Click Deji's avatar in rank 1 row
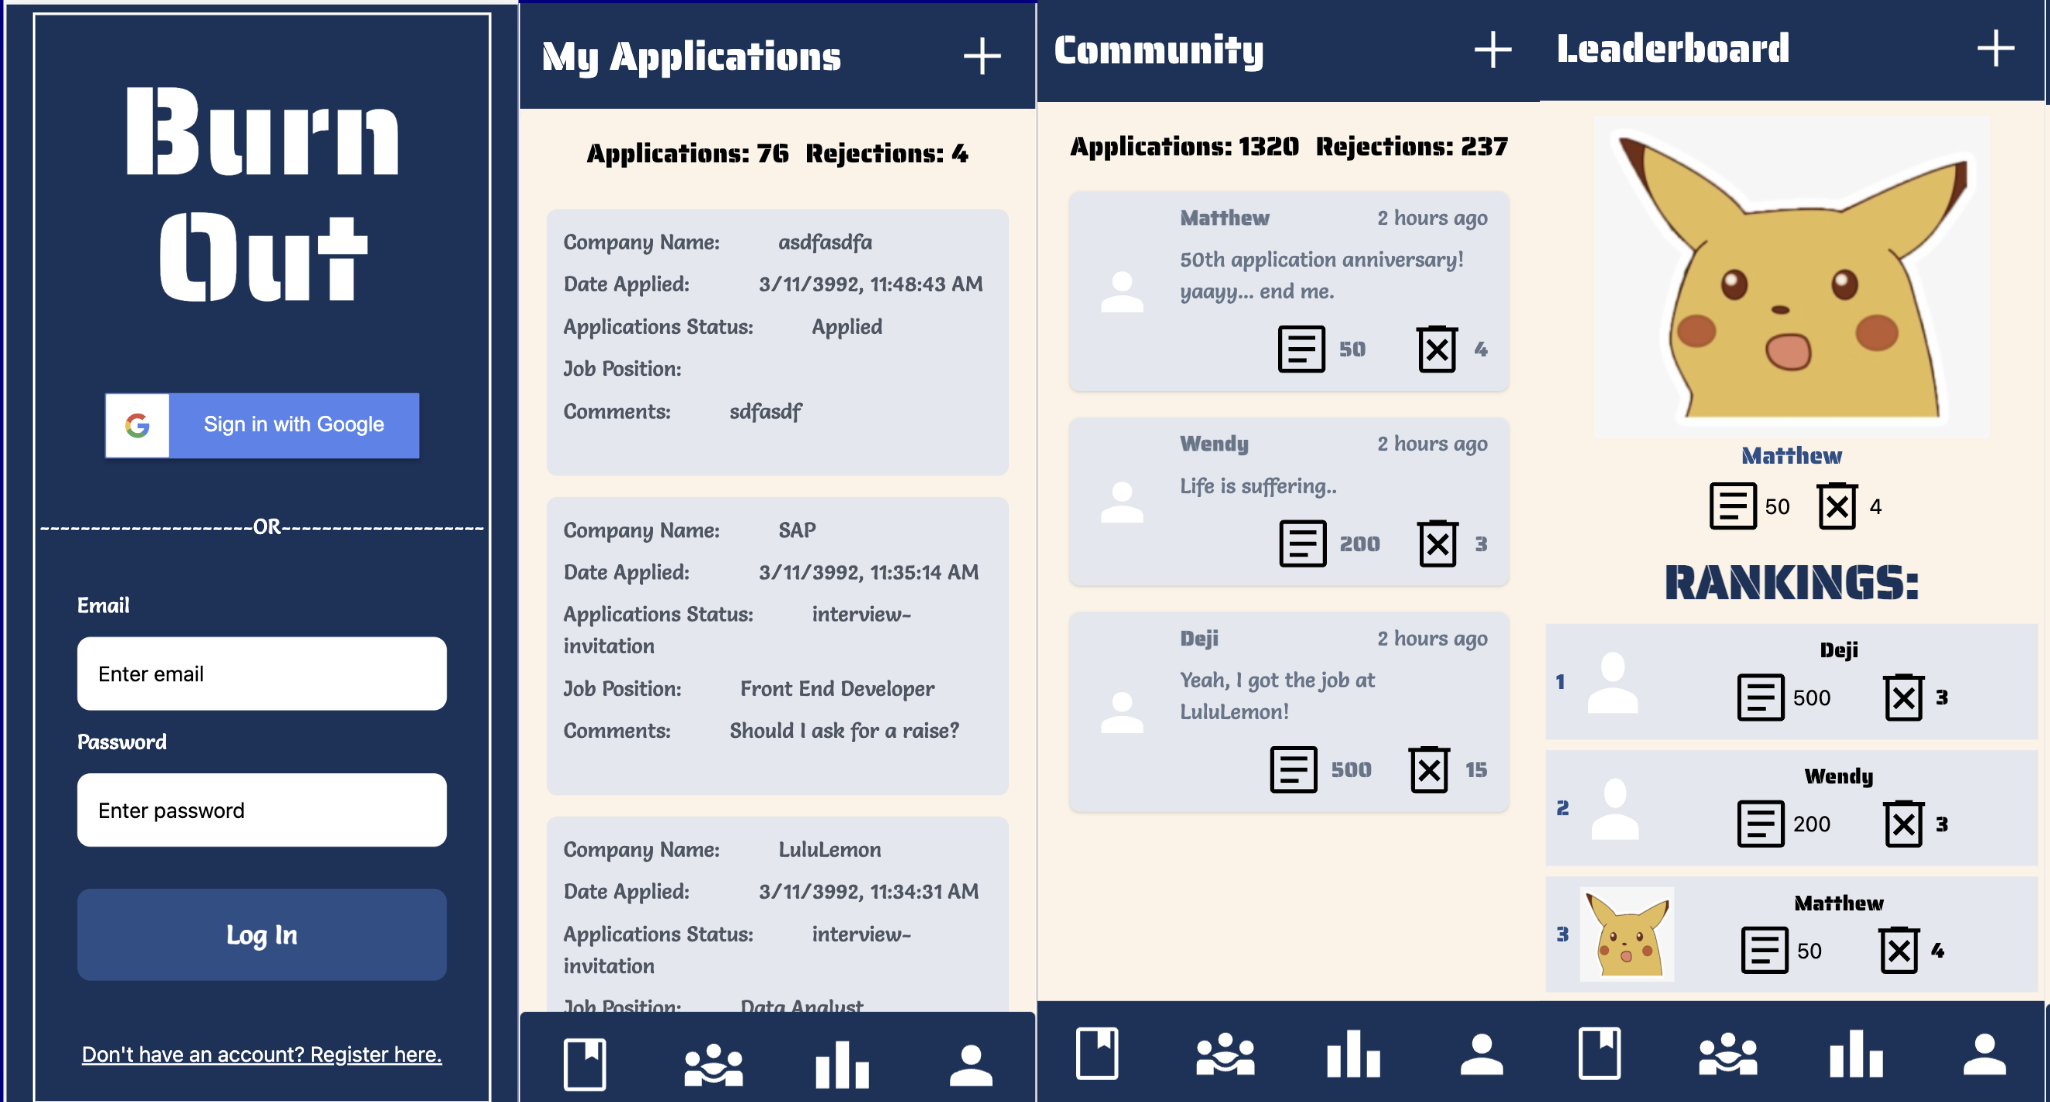This screenshot has width=2050, height=1102. [1613, 682]
